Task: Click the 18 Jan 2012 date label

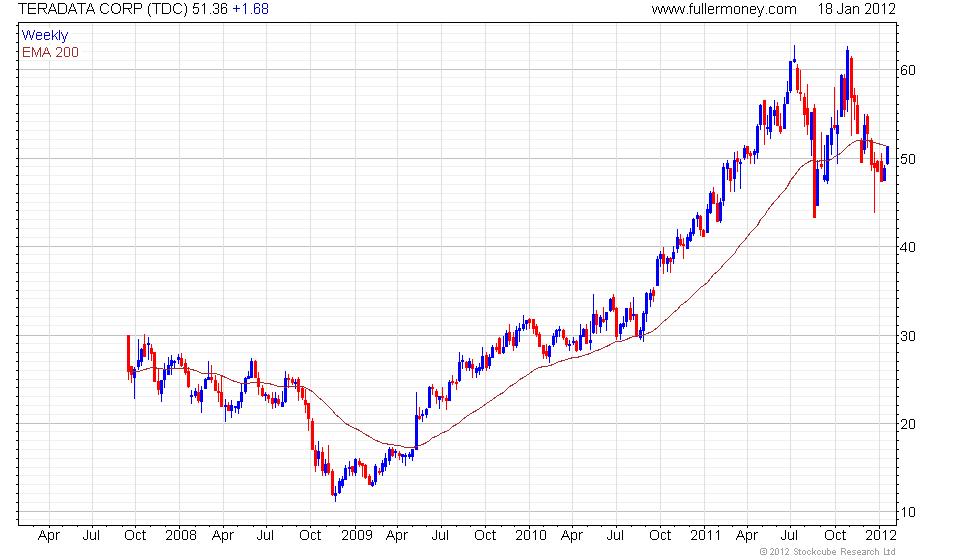Action: (856, 9)
